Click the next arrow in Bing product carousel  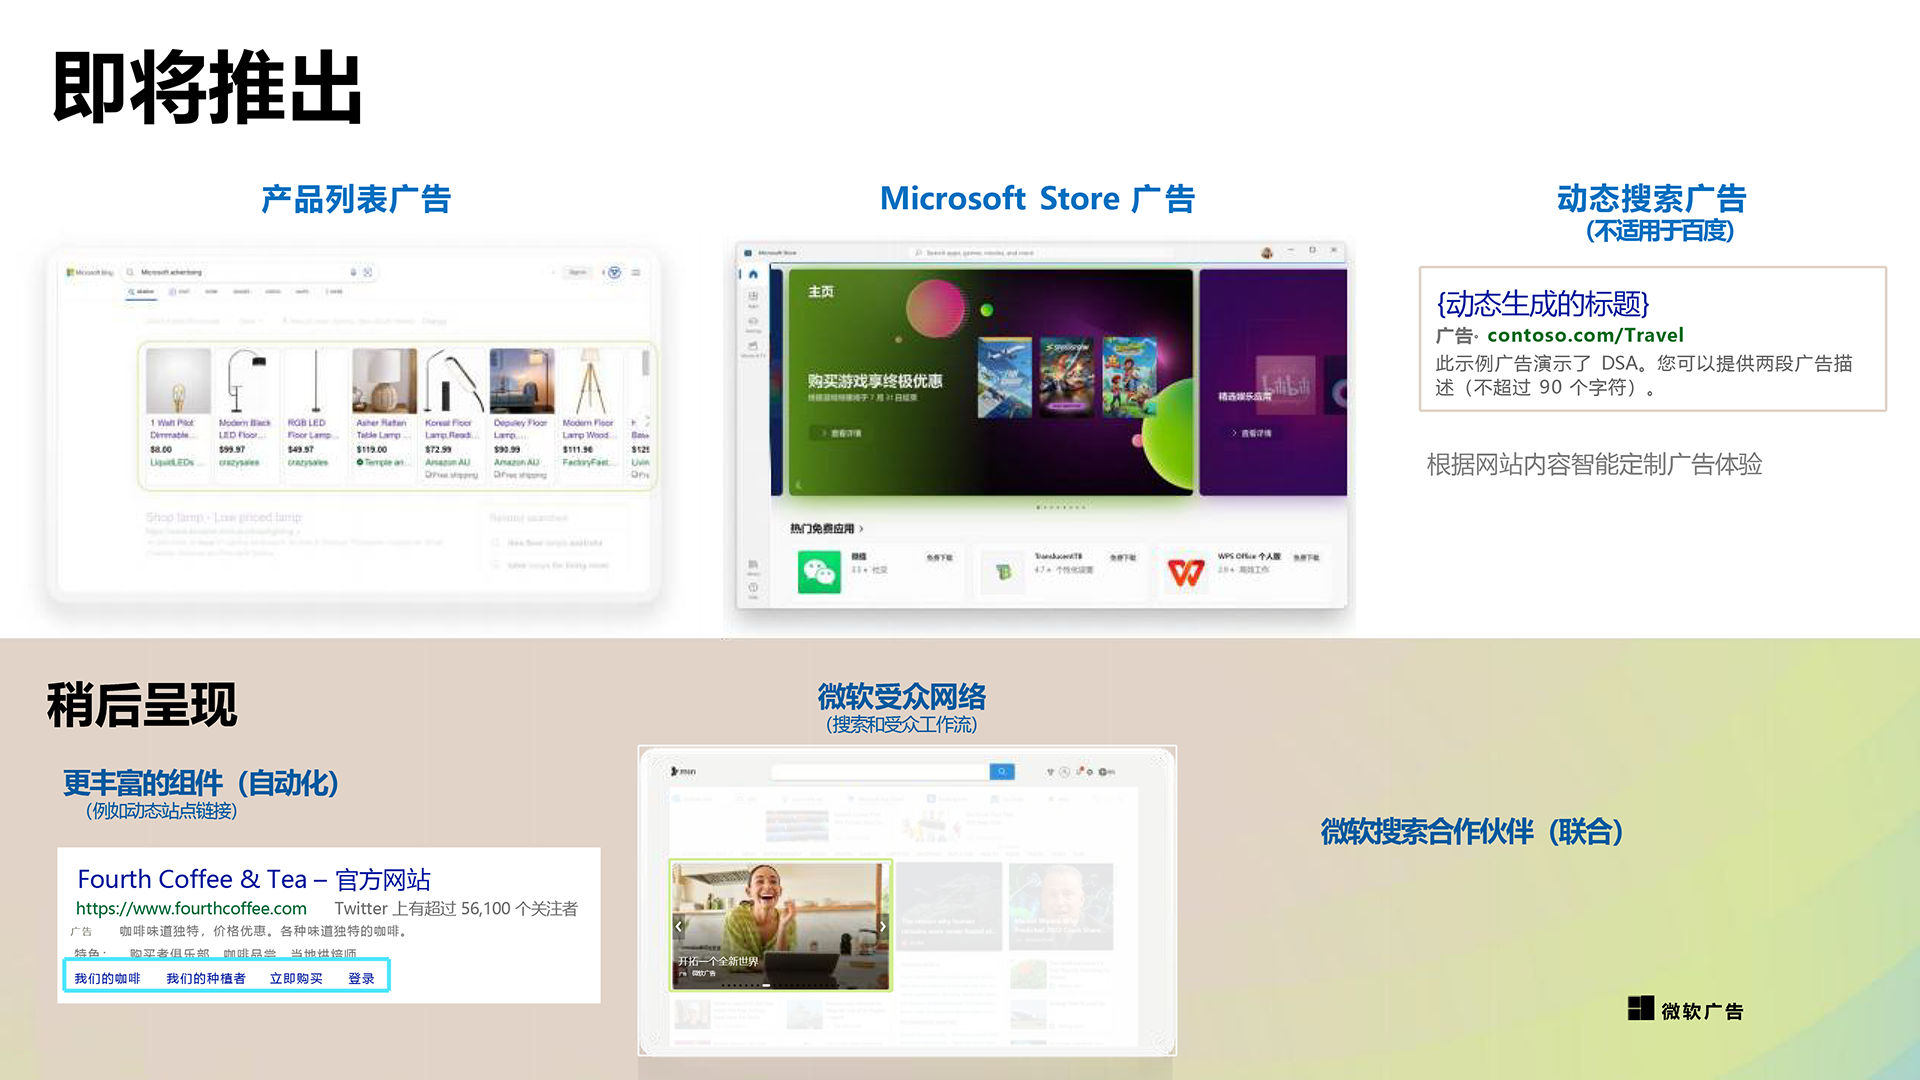click(x=646, y=421)
